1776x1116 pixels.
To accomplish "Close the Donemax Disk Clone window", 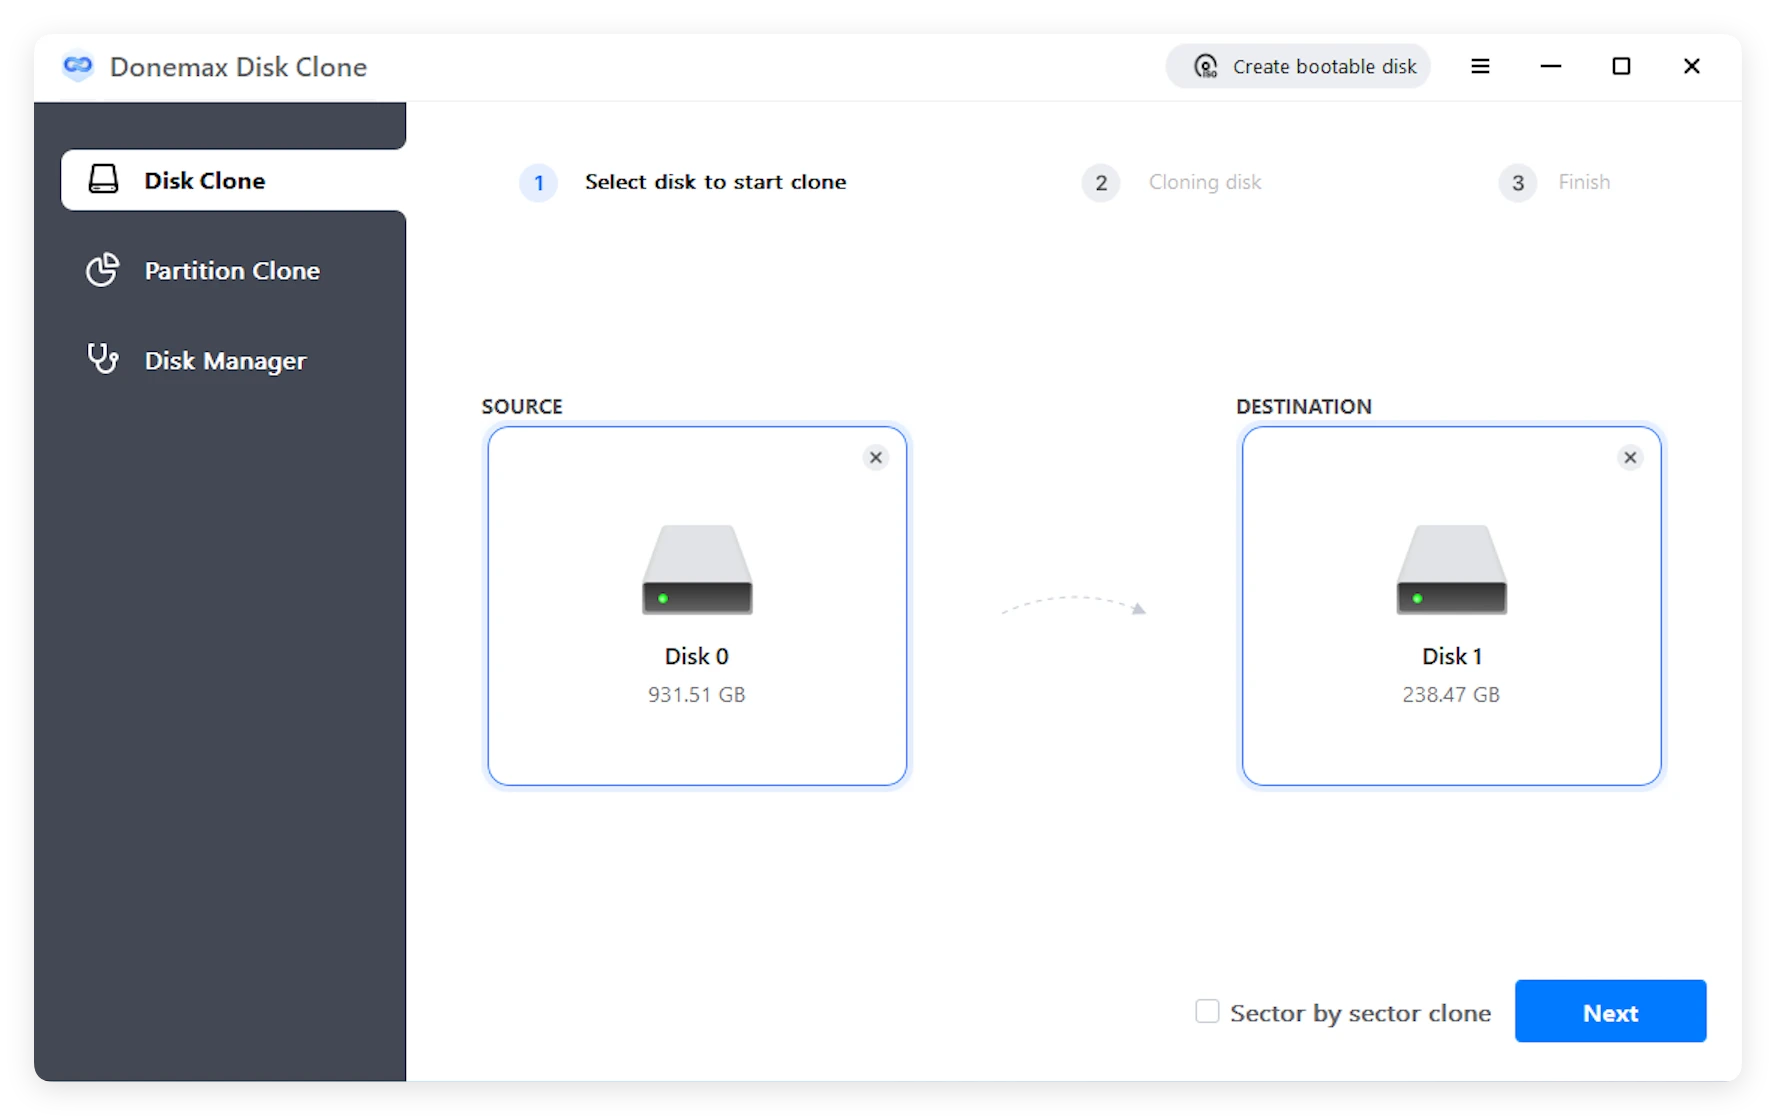I will (1692, 66).
